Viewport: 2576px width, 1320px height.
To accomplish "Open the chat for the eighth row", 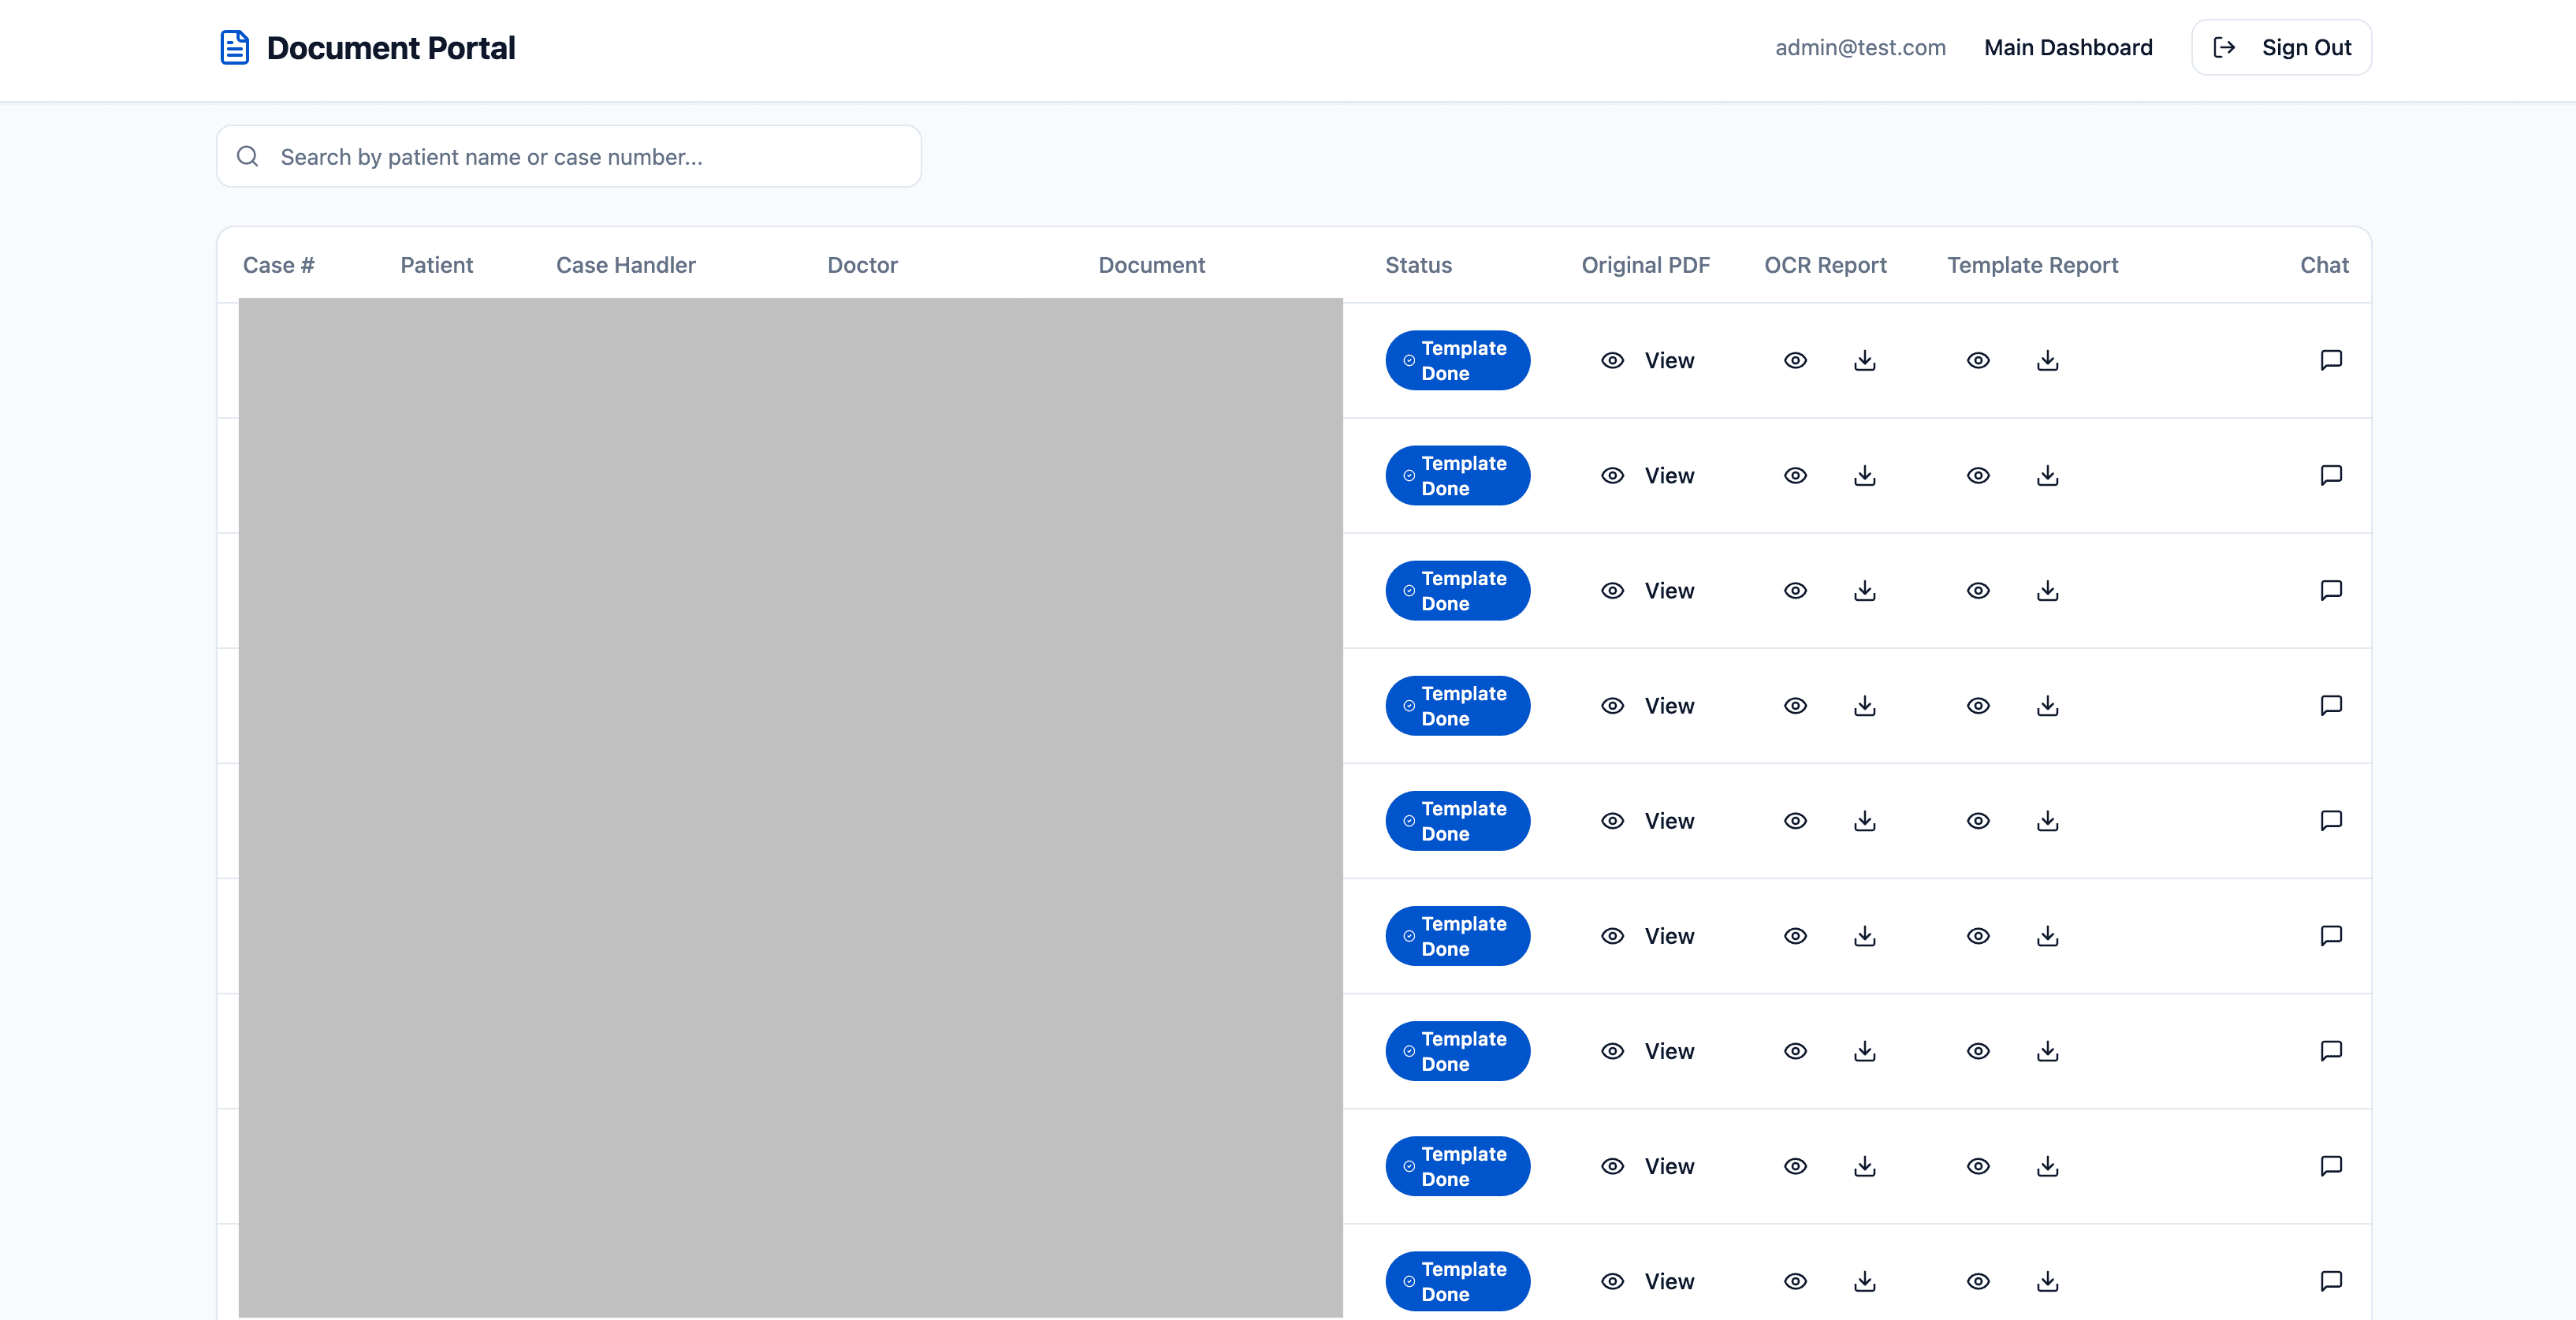I will point(2331,1165).
